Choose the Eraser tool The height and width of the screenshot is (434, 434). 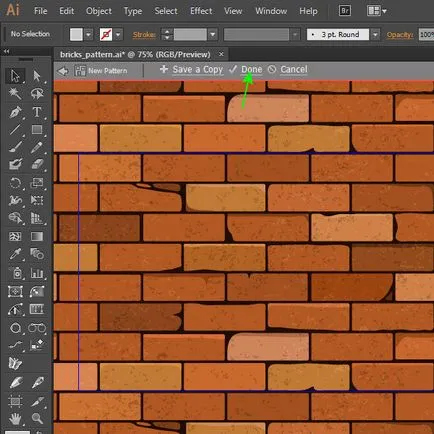(37, 164)
